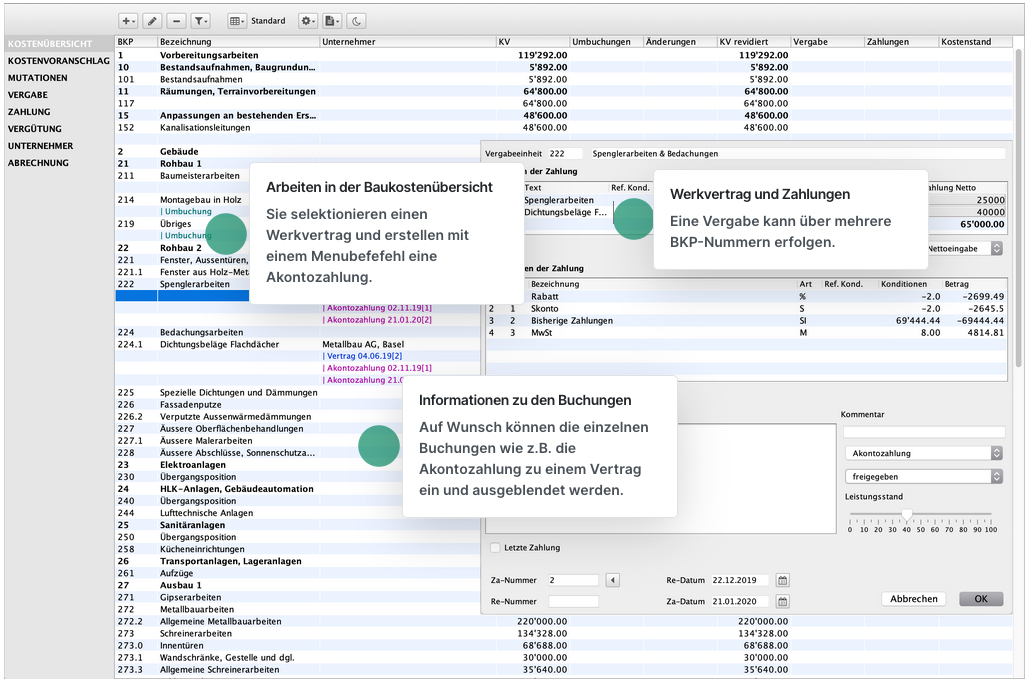Click the Bezeichnung column header
Screen dimensions: 1029x684
pyautogui.click(x=238, y=42)
